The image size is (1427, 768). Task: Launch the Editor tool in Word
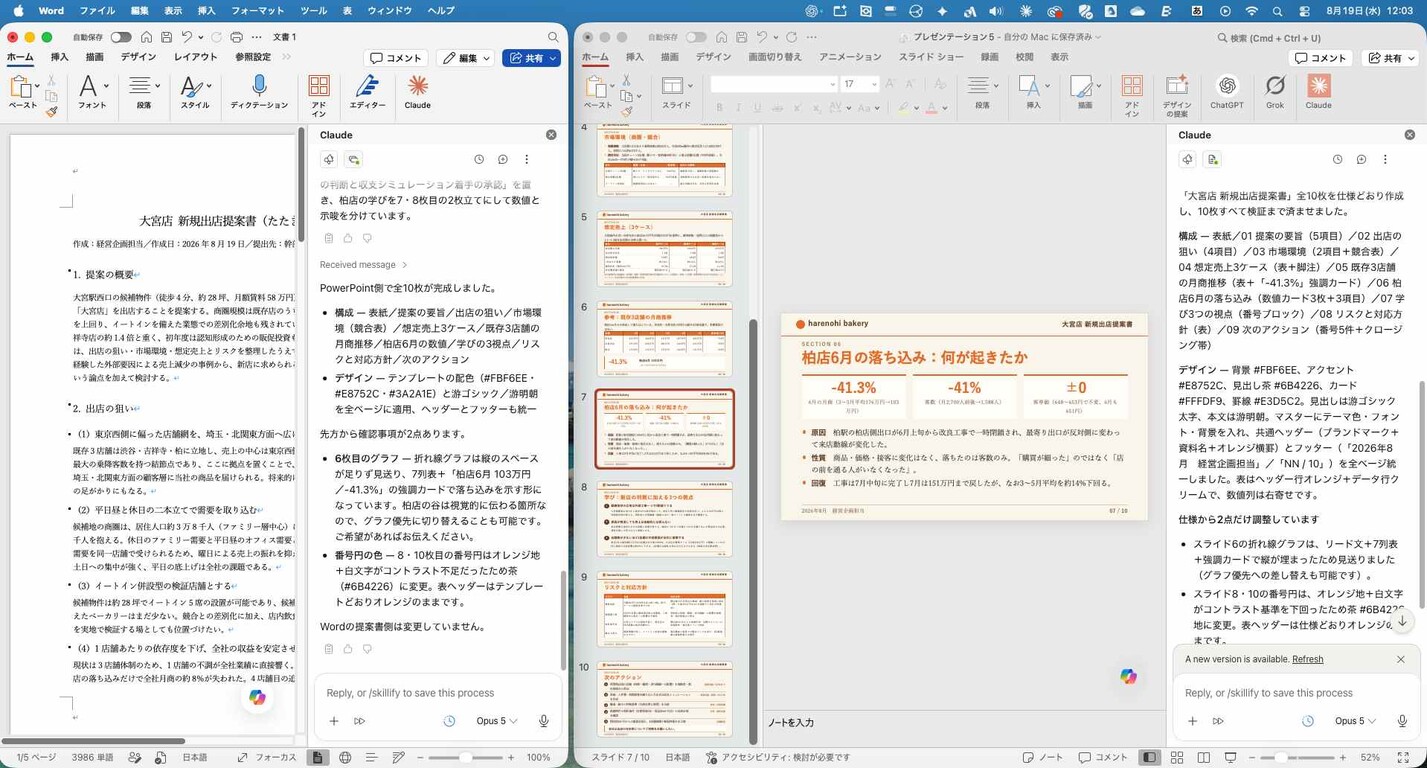point(367,91)
